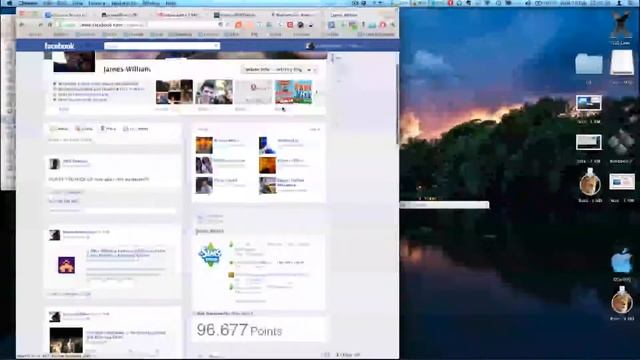Click the browser home button
The height and width of the screenshot is (360, 640).
[x=50, y=25]
